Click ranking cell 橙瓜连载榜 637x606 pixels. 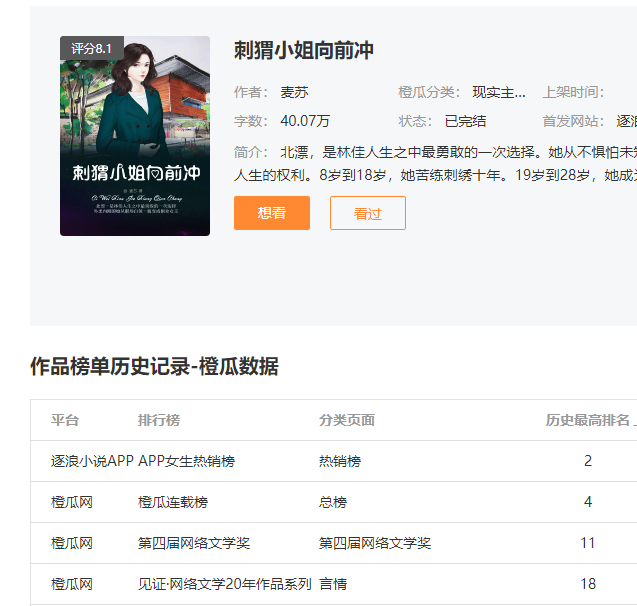[x=173, y=502]
